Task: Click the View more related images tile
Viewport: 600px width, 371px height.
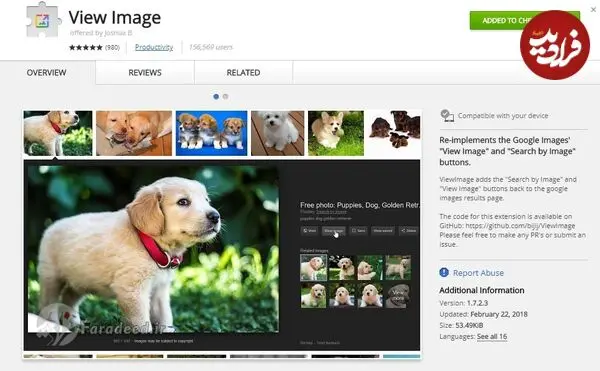Action: click(398, 296)
